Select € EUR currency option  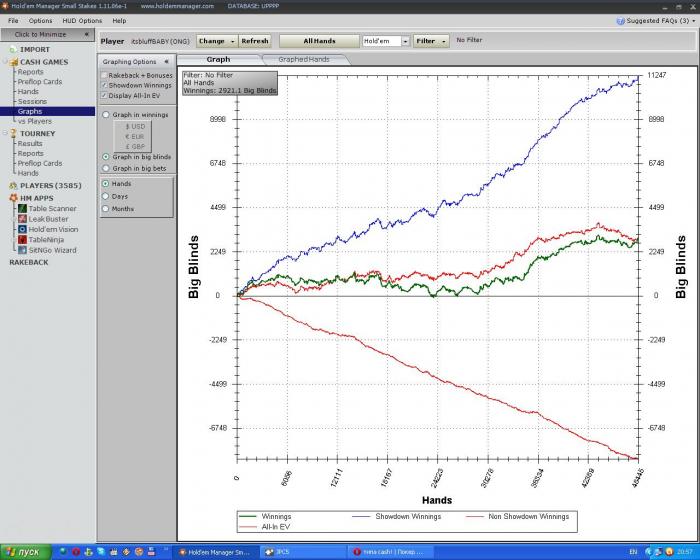pyautogui.click(x=135, y=137)
